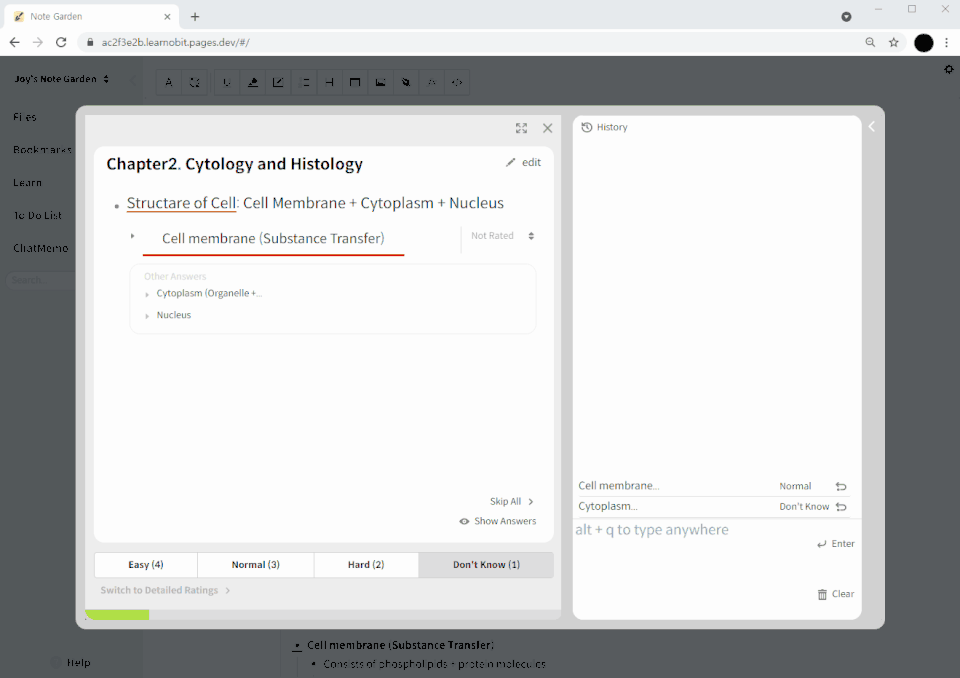Image resolution: width=960 pixels, height=678 pixels.
Task: Open Files in the sidebar
Action: click(25, 117)
